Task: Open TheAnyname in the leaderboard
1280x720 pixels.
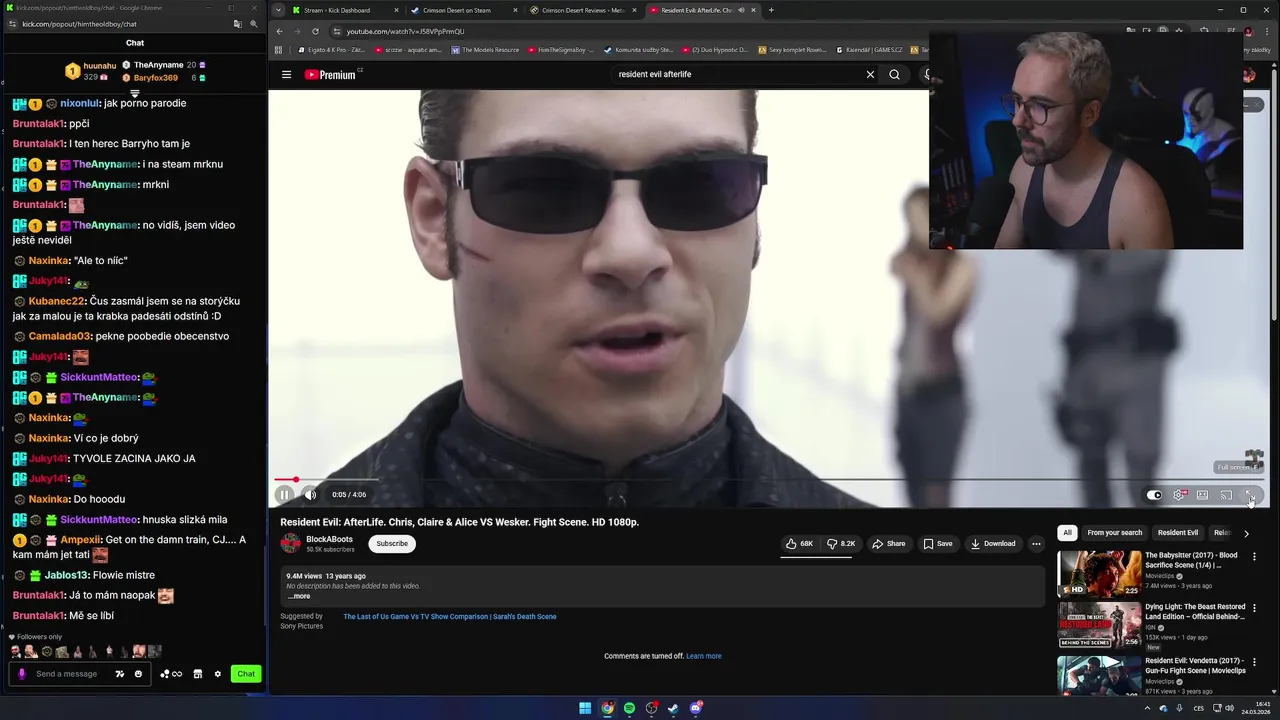Action: (x=158, y=65)
